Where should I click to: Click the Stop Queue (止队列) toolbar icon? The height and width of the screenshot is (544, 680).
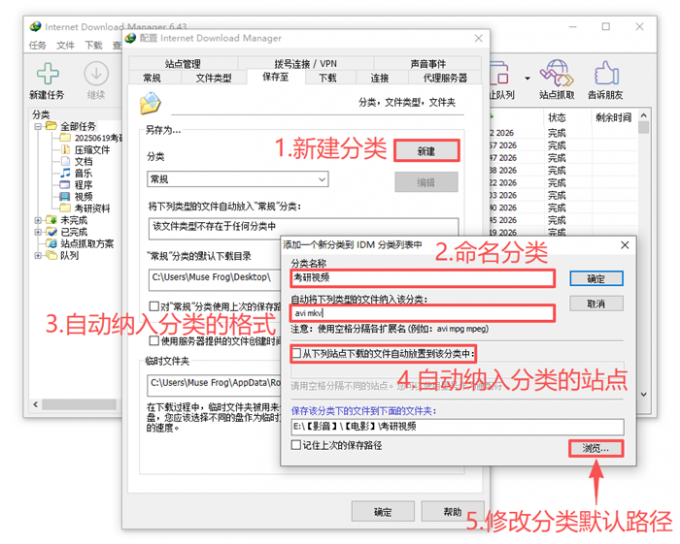click(500, 73)
